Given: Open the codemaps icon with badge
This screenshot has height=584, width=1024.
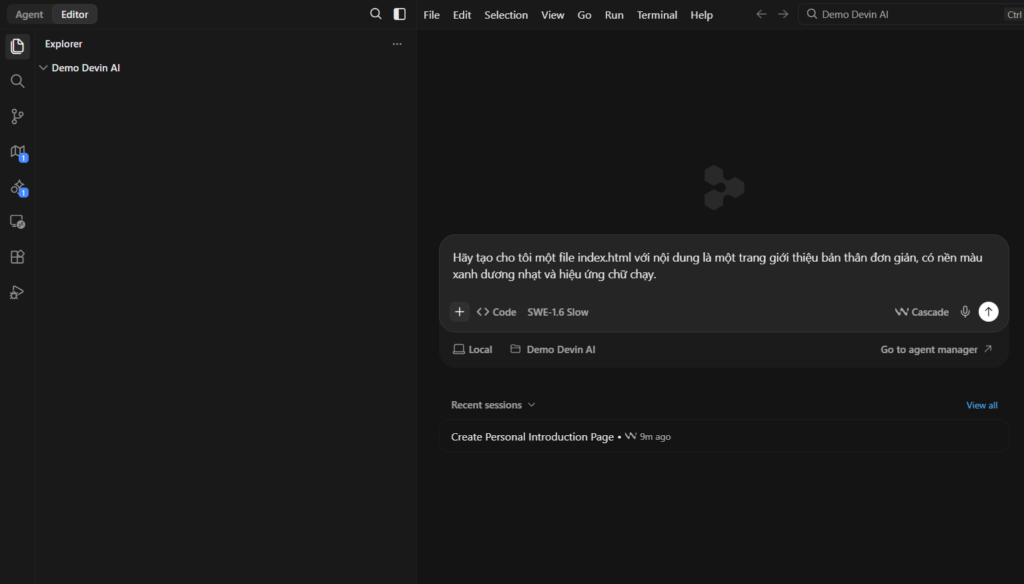Looking at the screenshot, I should [x=18, y=153].
